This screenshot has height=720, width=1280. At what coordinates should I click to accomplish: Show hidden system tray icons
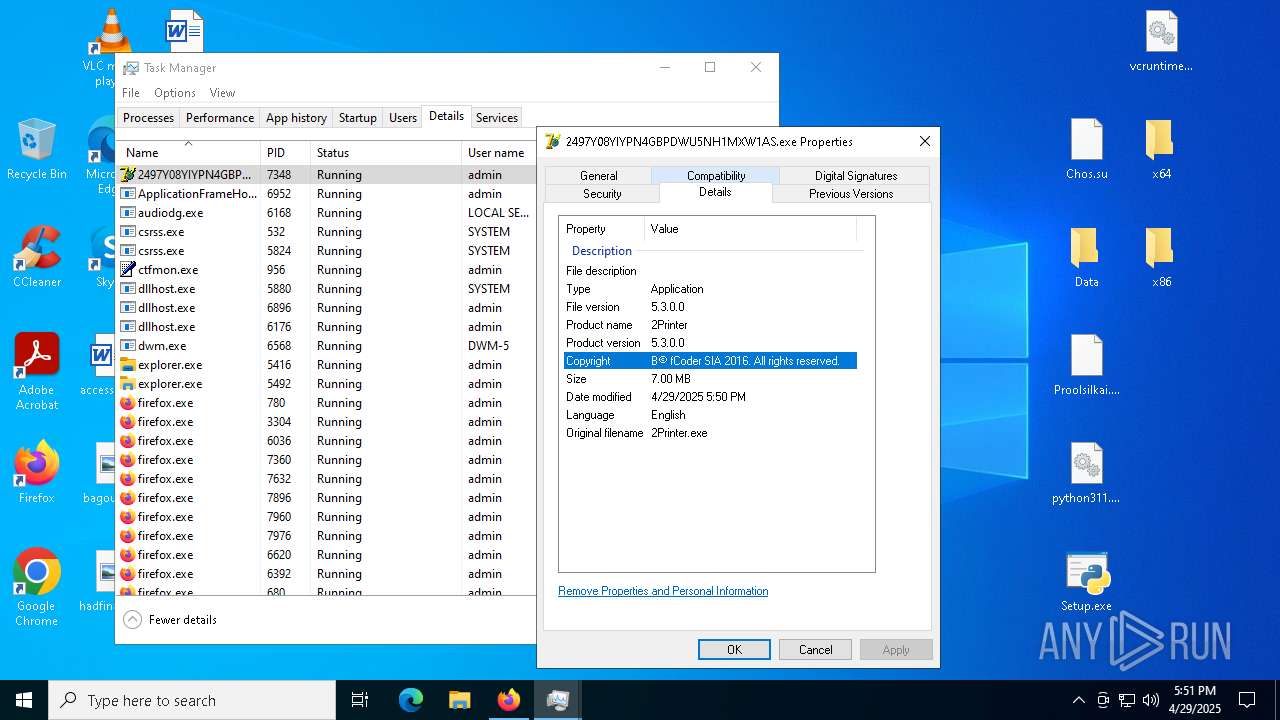(1078, 700)
